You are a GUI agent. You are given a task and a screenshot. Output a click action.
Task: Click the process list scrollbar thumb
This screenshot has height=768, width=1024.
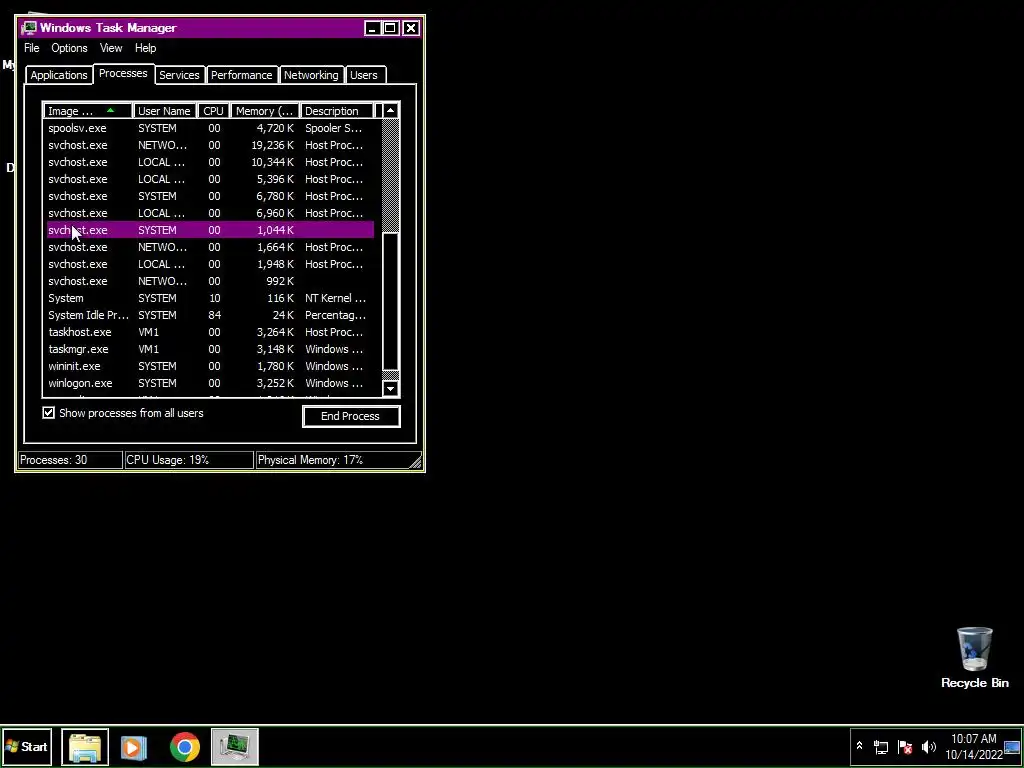391,302
